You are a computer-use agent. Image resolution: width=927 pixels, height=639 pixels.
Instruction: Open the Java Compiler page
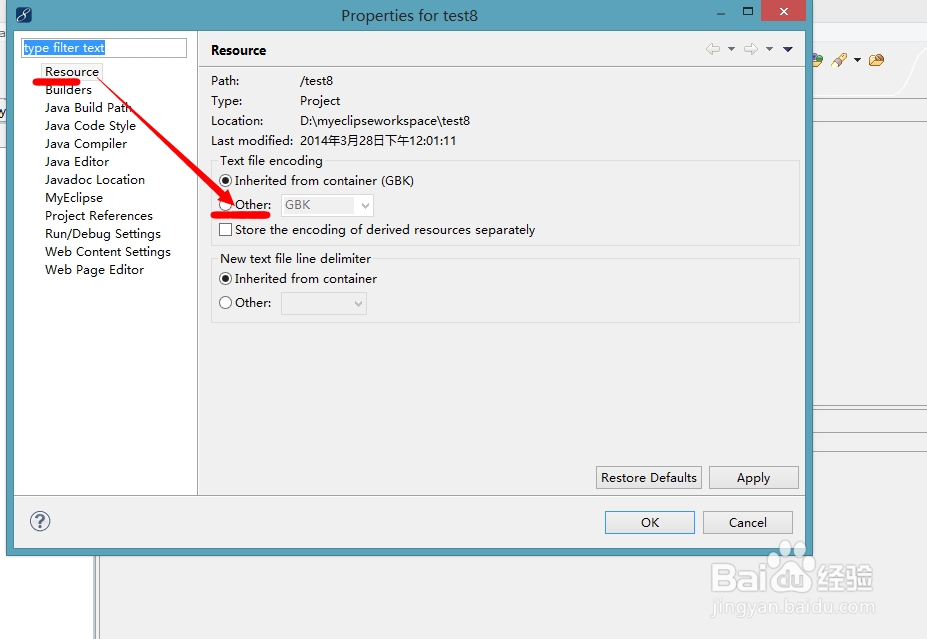pyautogui.click(x=86, y=144)
